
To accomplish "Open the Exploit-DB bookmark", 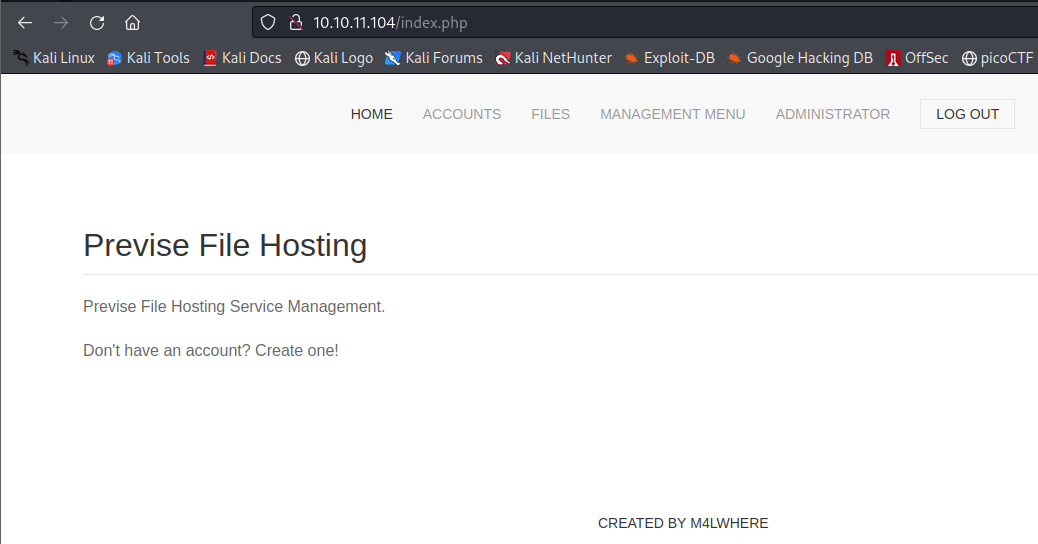I will tap(670, 58).
